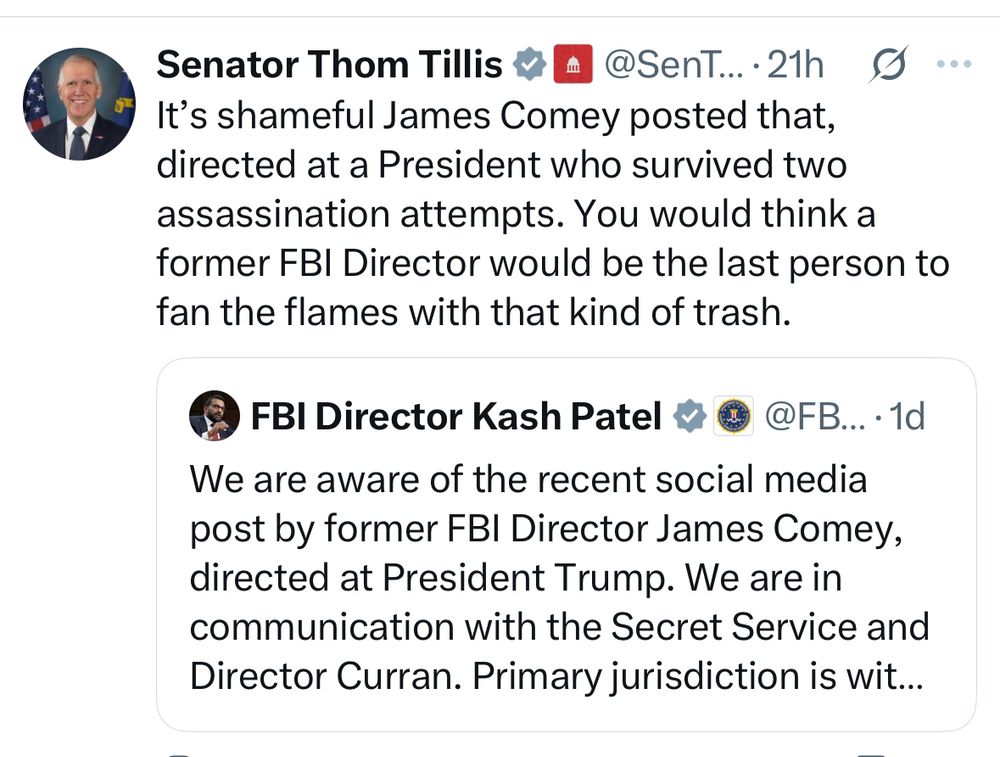This screenshot has height=757, width=1000.
Task: Click the 1d timestamp on quoted post
Action: [x=907, y=416]
